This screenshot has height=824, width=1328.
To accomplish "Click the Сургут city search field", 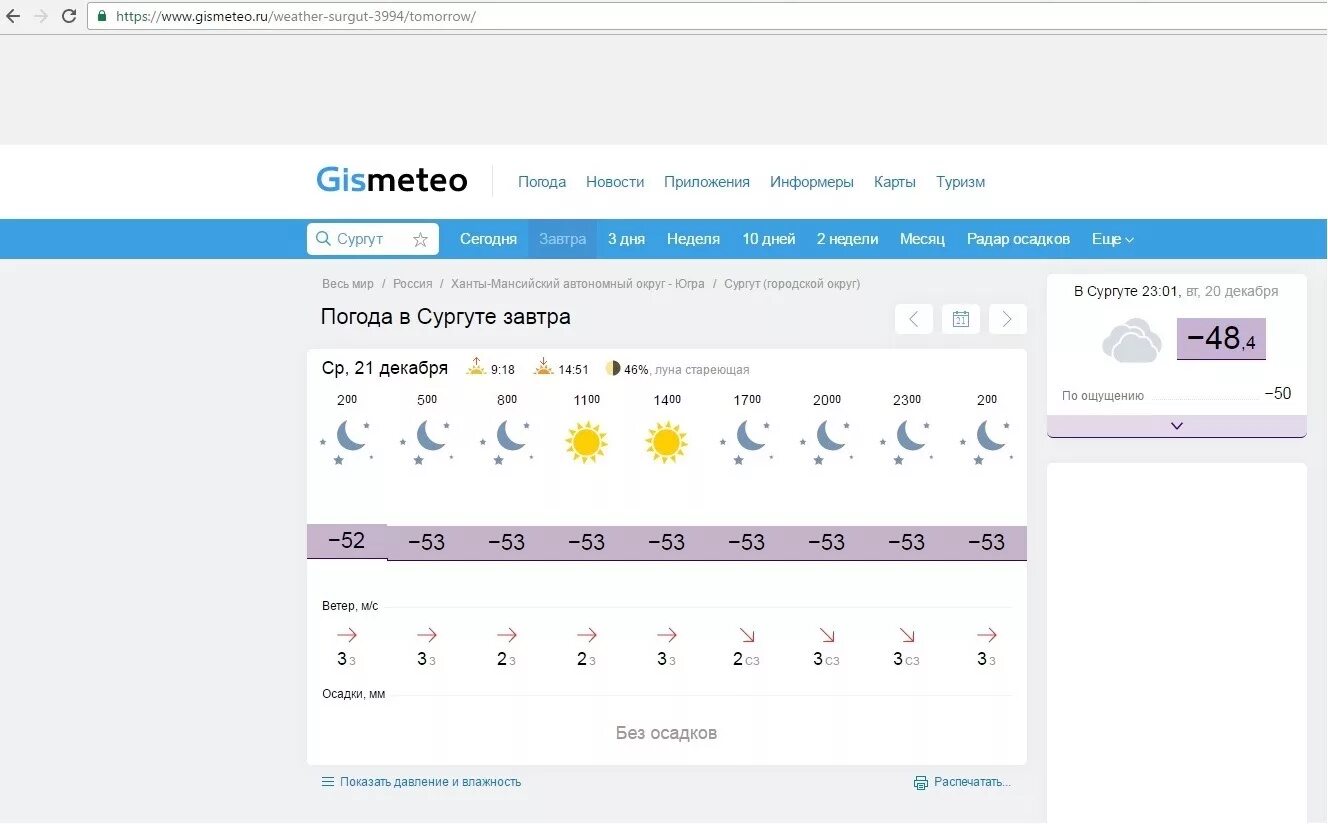I will pyautogui.click(x=373, y=239).
